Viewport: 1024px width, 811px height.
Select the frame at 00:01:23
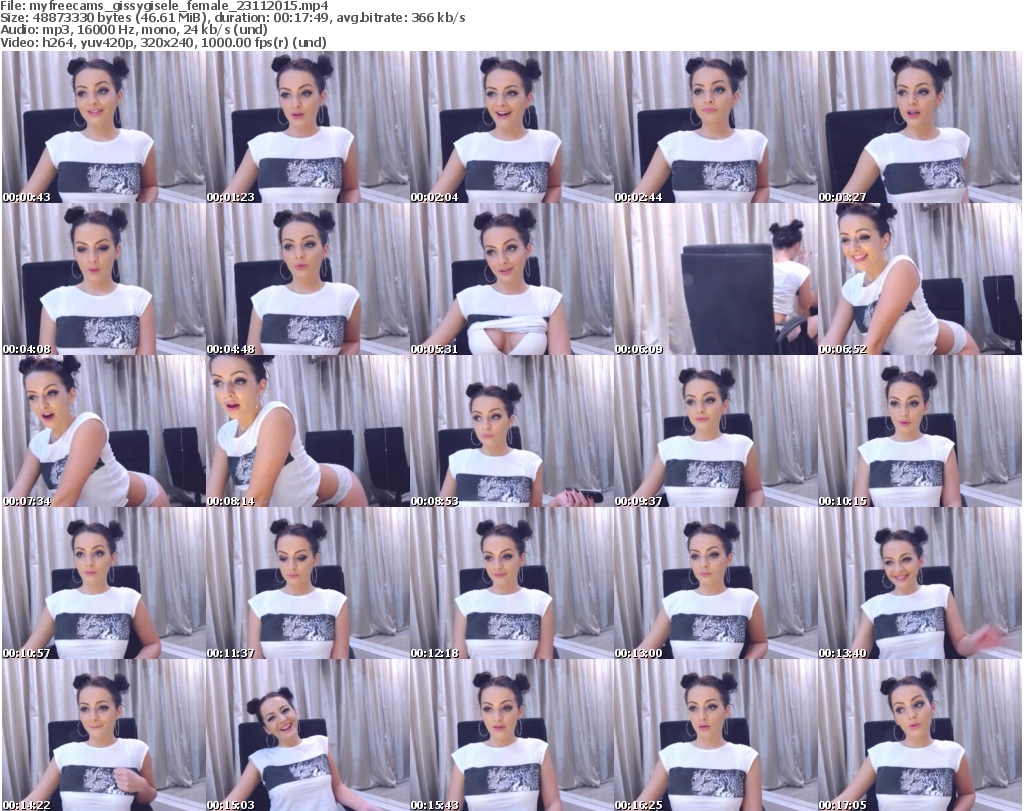(x=307, y=127)
